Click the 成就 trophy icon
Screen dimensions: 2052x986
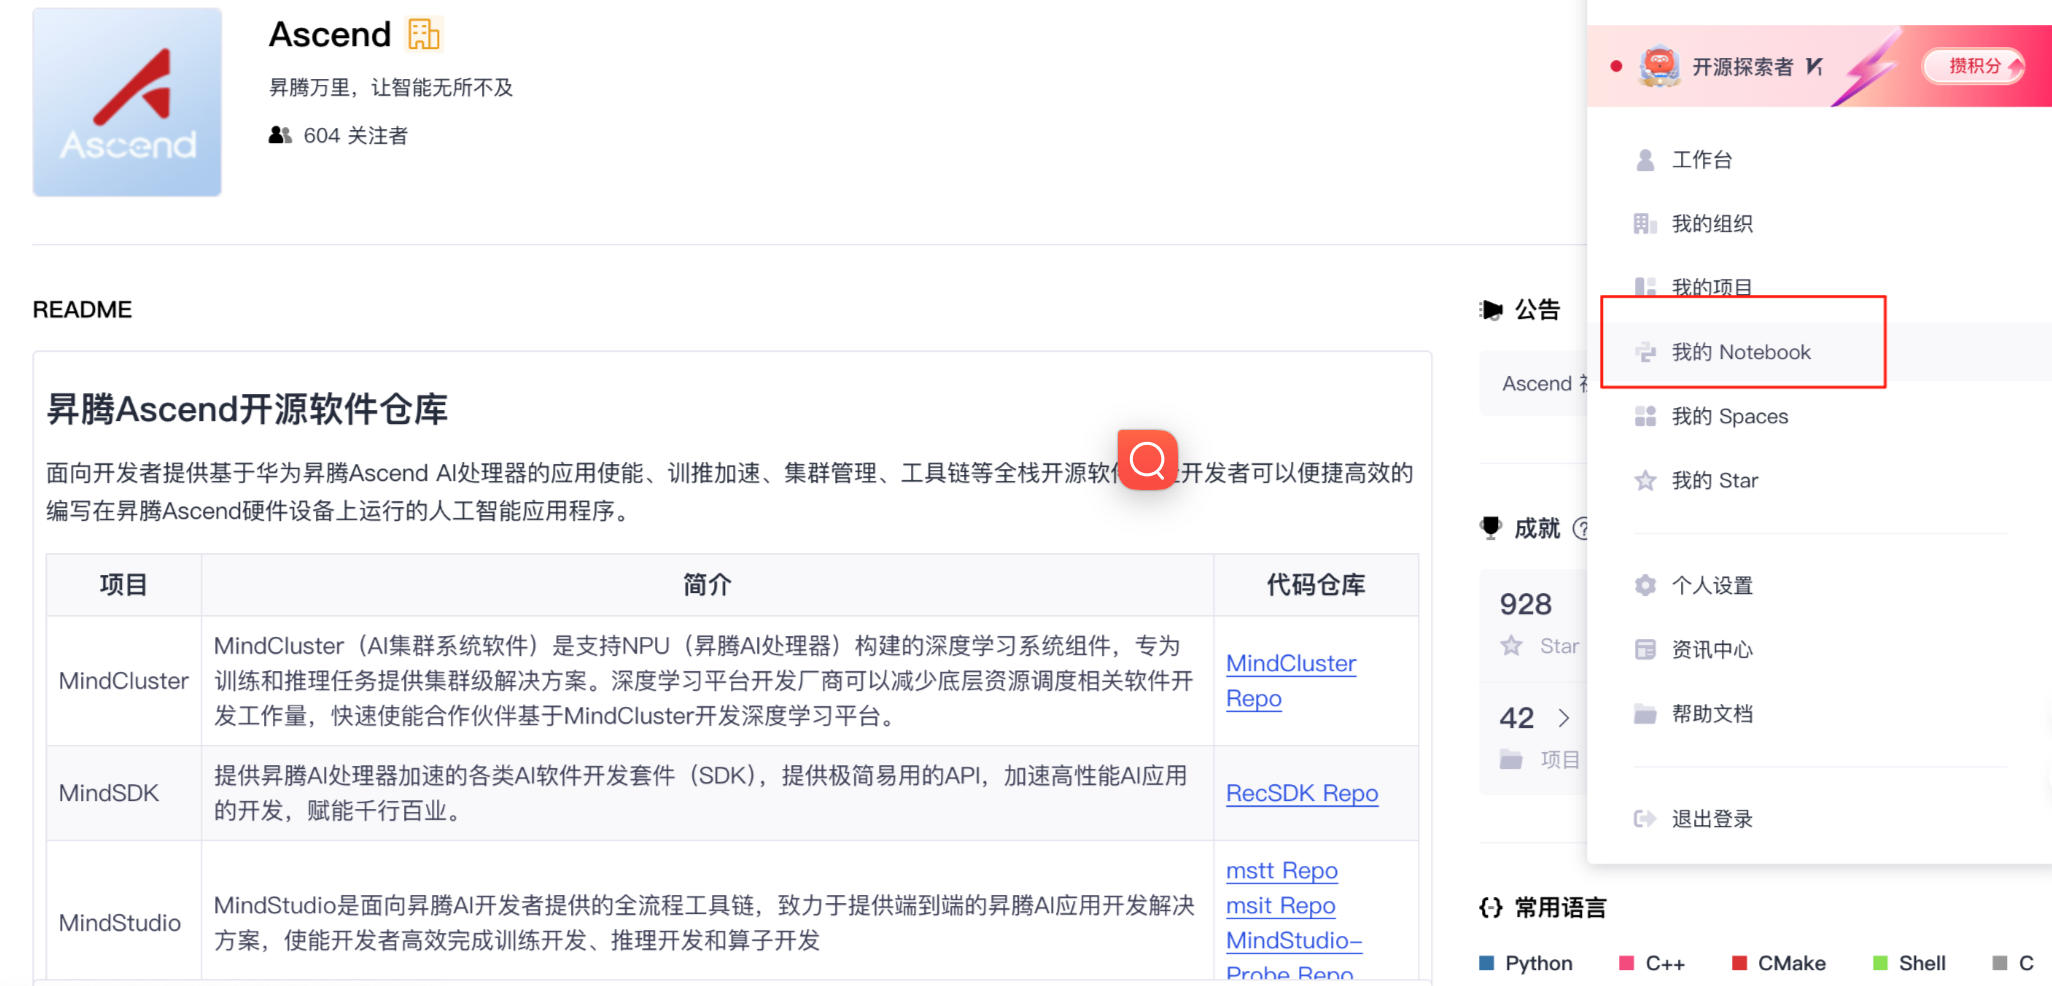1491,528
